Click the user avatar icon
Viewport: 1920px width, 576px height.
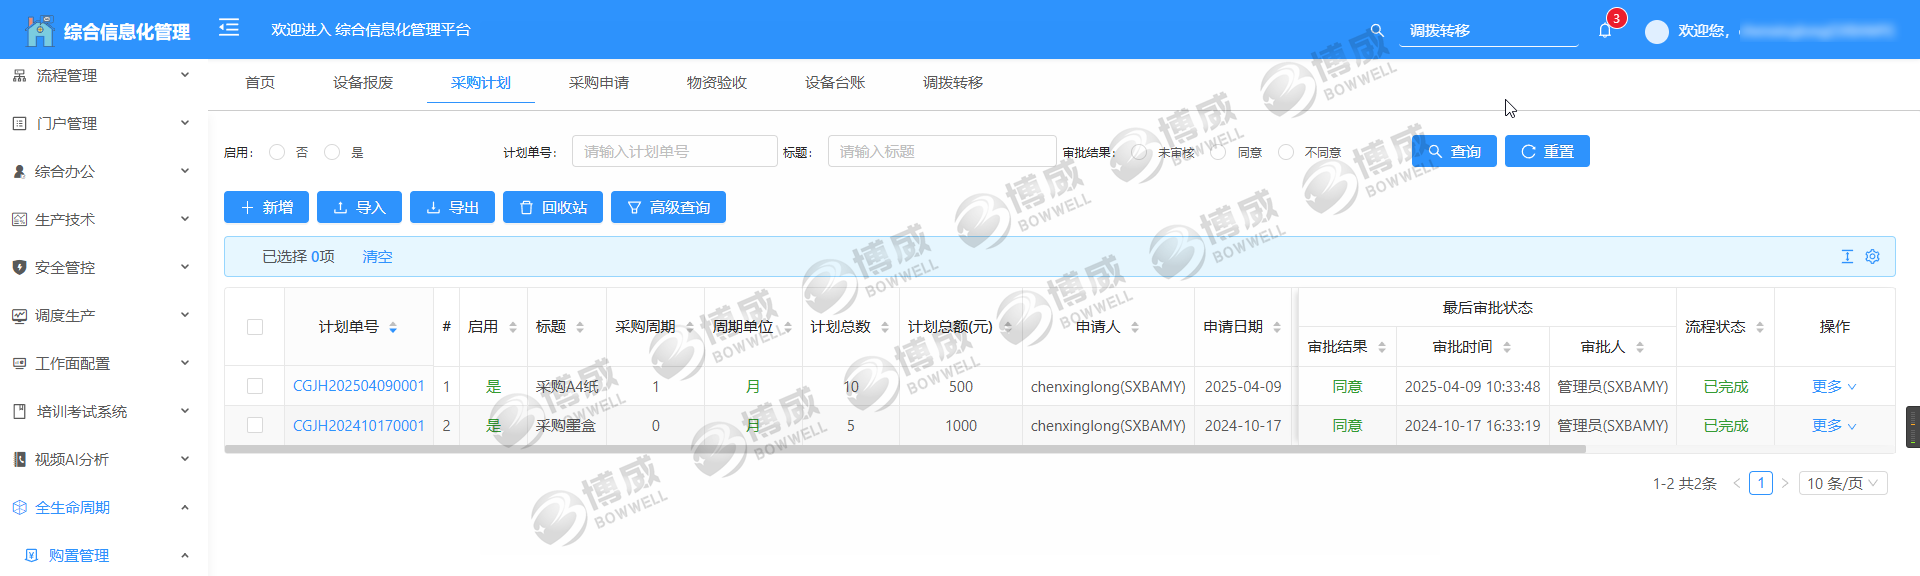pyautogui.click(x=1656, y=31)
